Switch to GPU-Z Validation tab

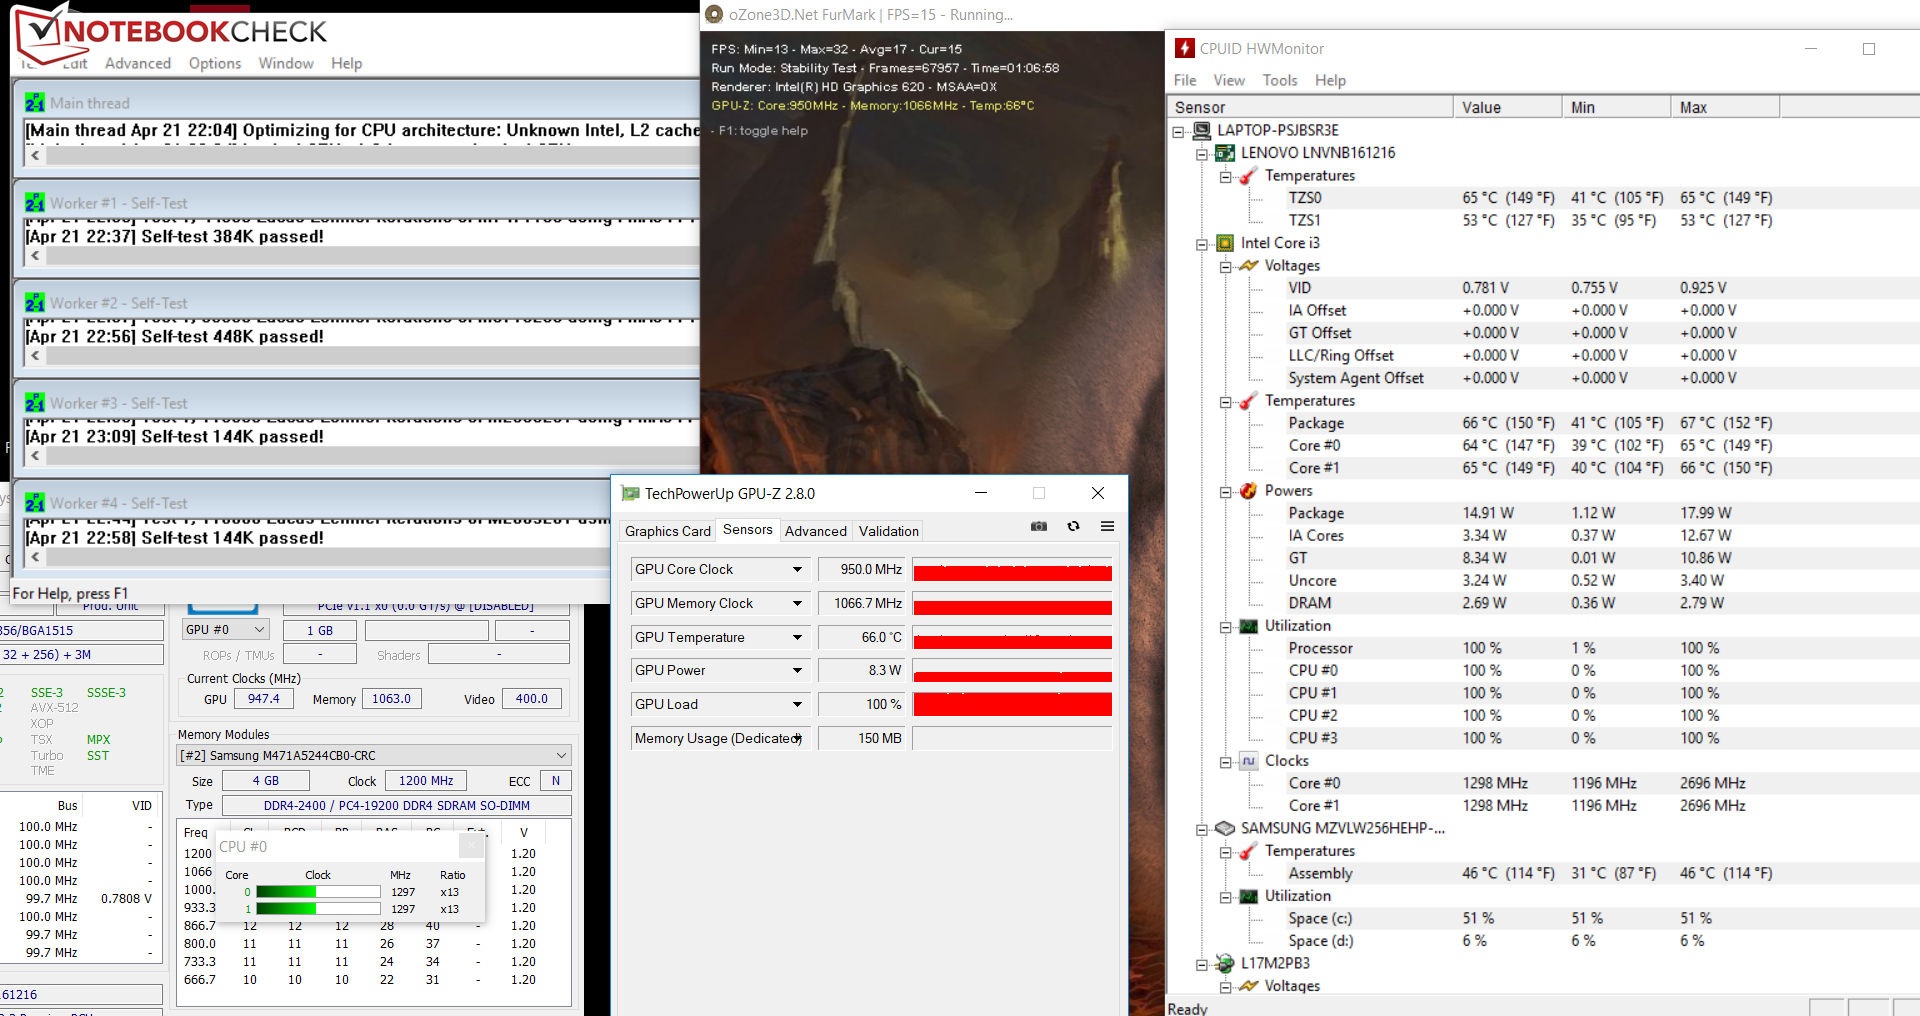[x=888, y=531]
